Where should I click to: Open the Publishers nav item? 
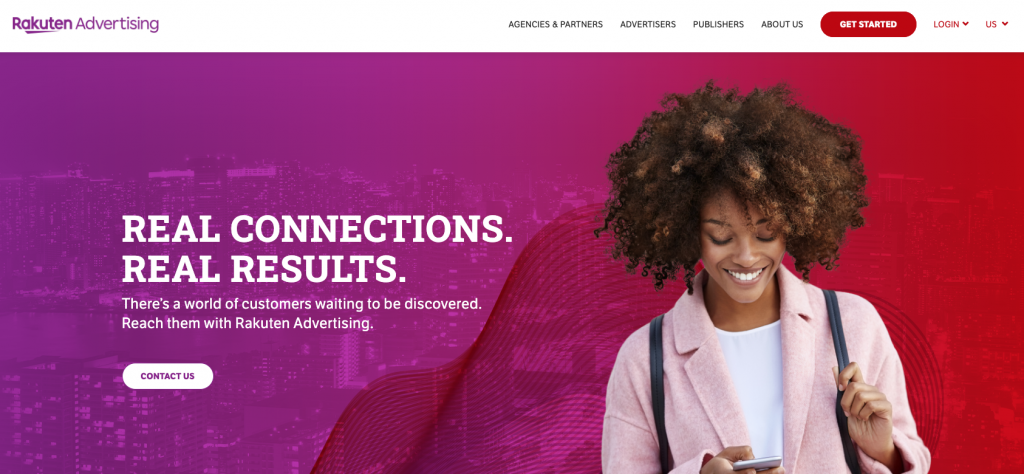(x=718, y=24)
